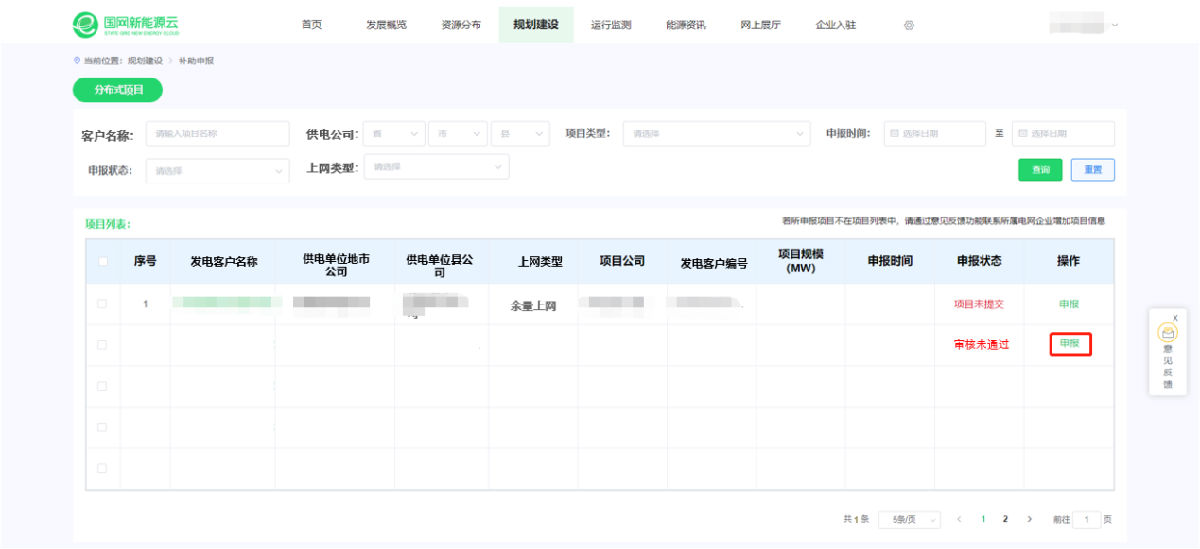Check the fourth row checkbox
Screen dimensions: 1200x549
(102, 427)
